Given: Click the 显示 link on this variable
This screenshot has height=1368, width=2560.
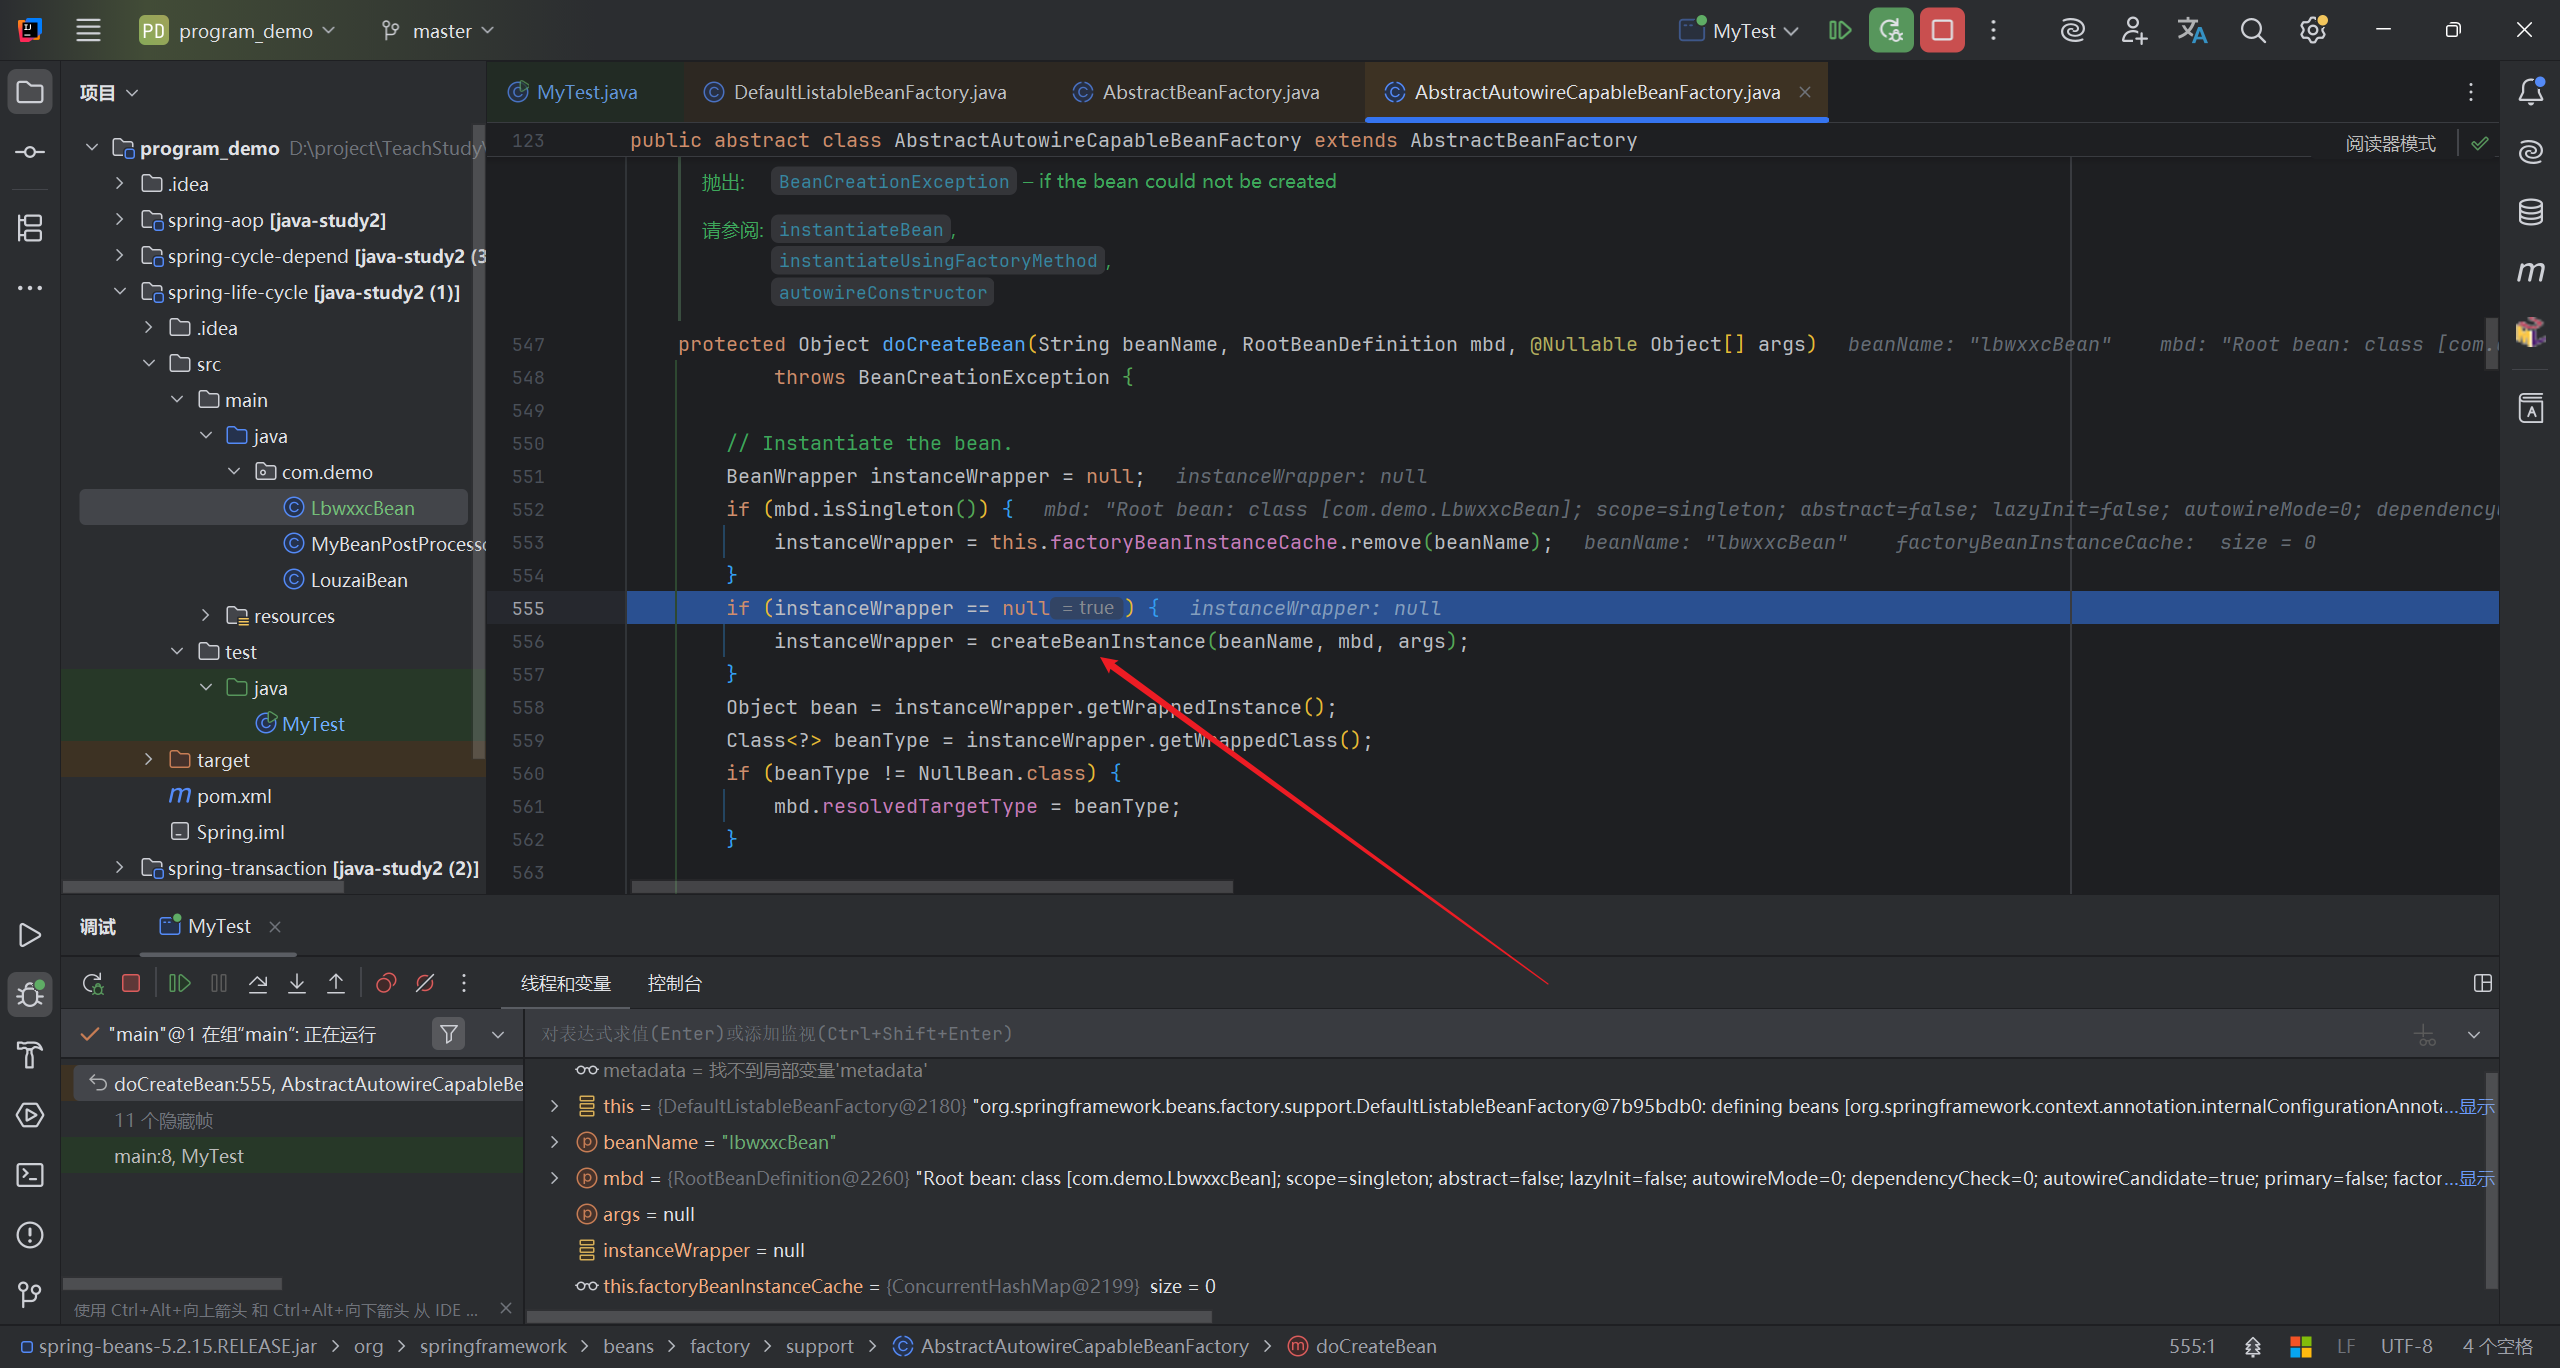Looking at the screenshot, I should [2477, 1106].
